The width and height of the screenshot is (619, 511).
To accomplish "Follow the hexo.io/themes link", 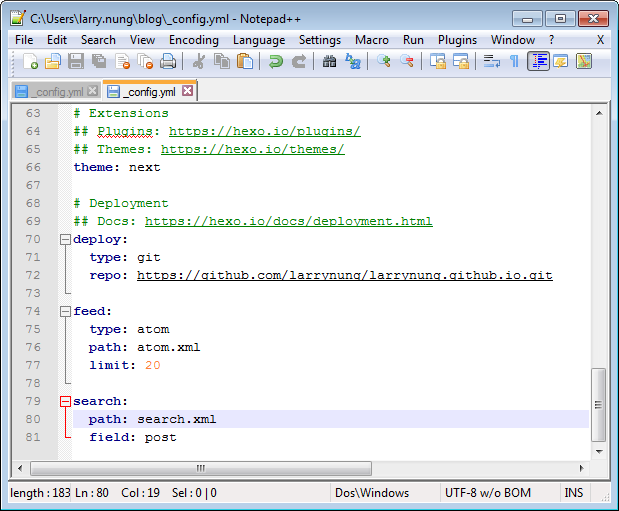I will [253, 149].
